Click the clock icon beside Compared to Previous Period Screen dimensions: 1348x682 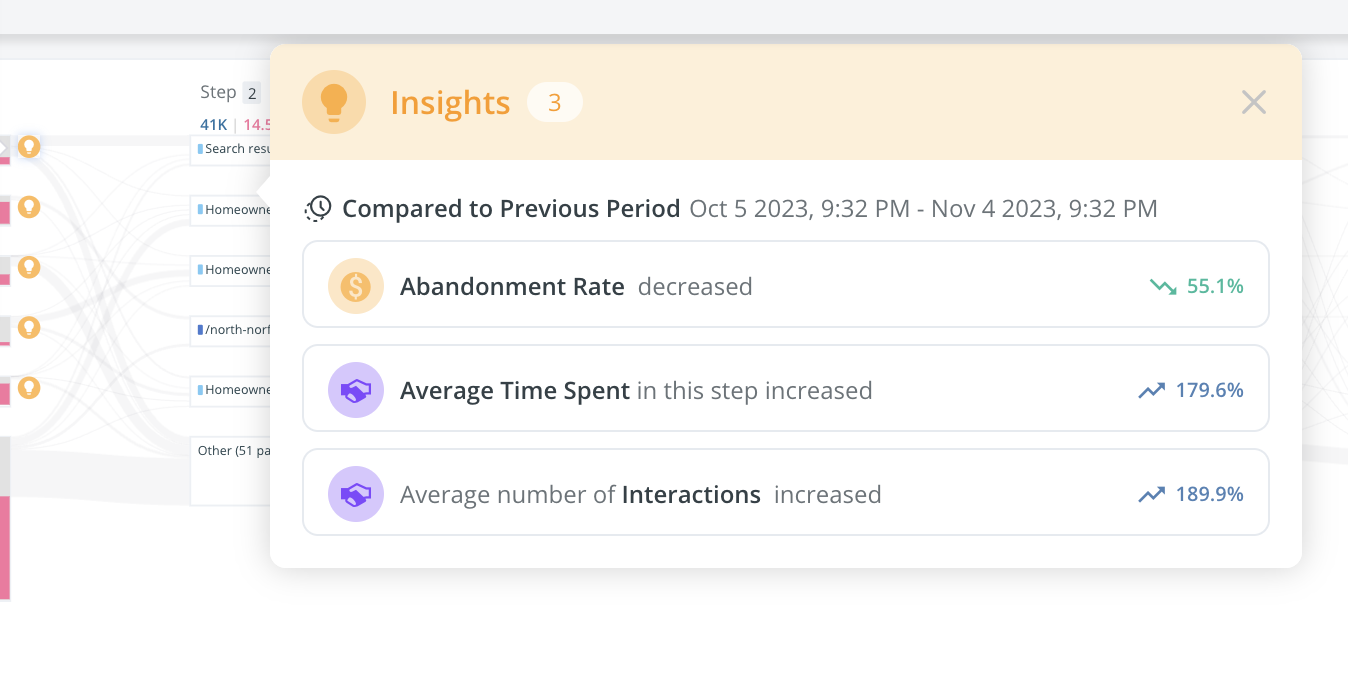318,209
